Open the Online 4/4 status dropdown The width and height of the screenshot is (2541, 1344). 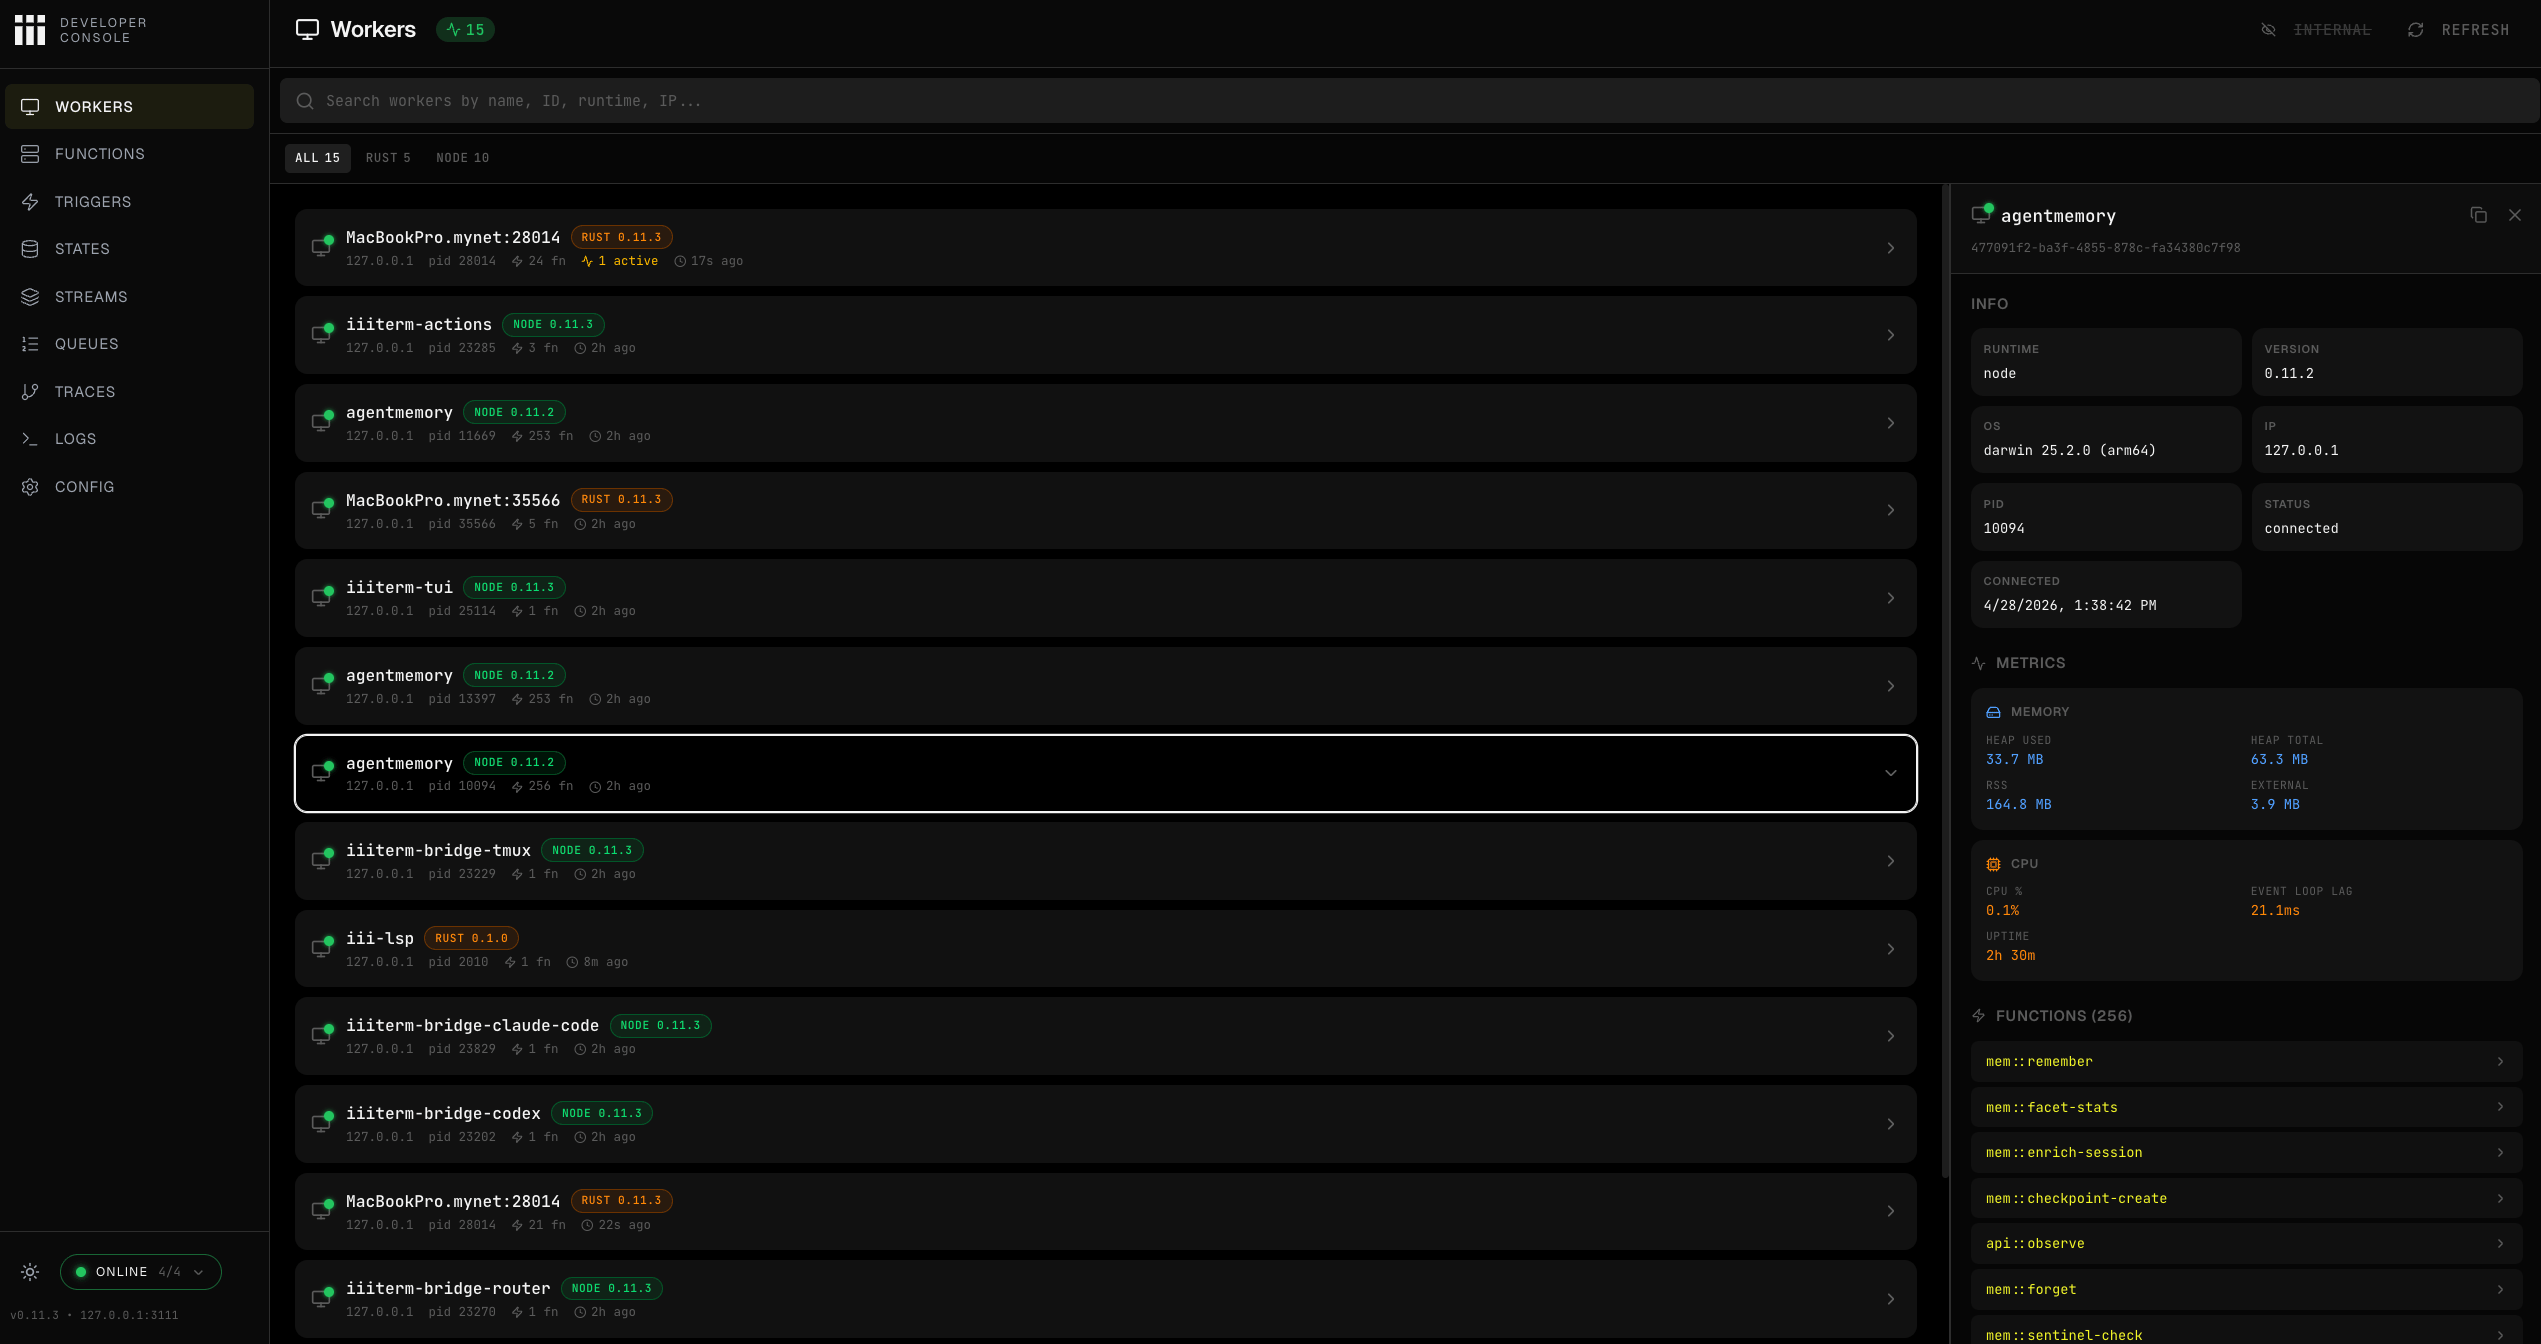click(x=141, y=1272)
